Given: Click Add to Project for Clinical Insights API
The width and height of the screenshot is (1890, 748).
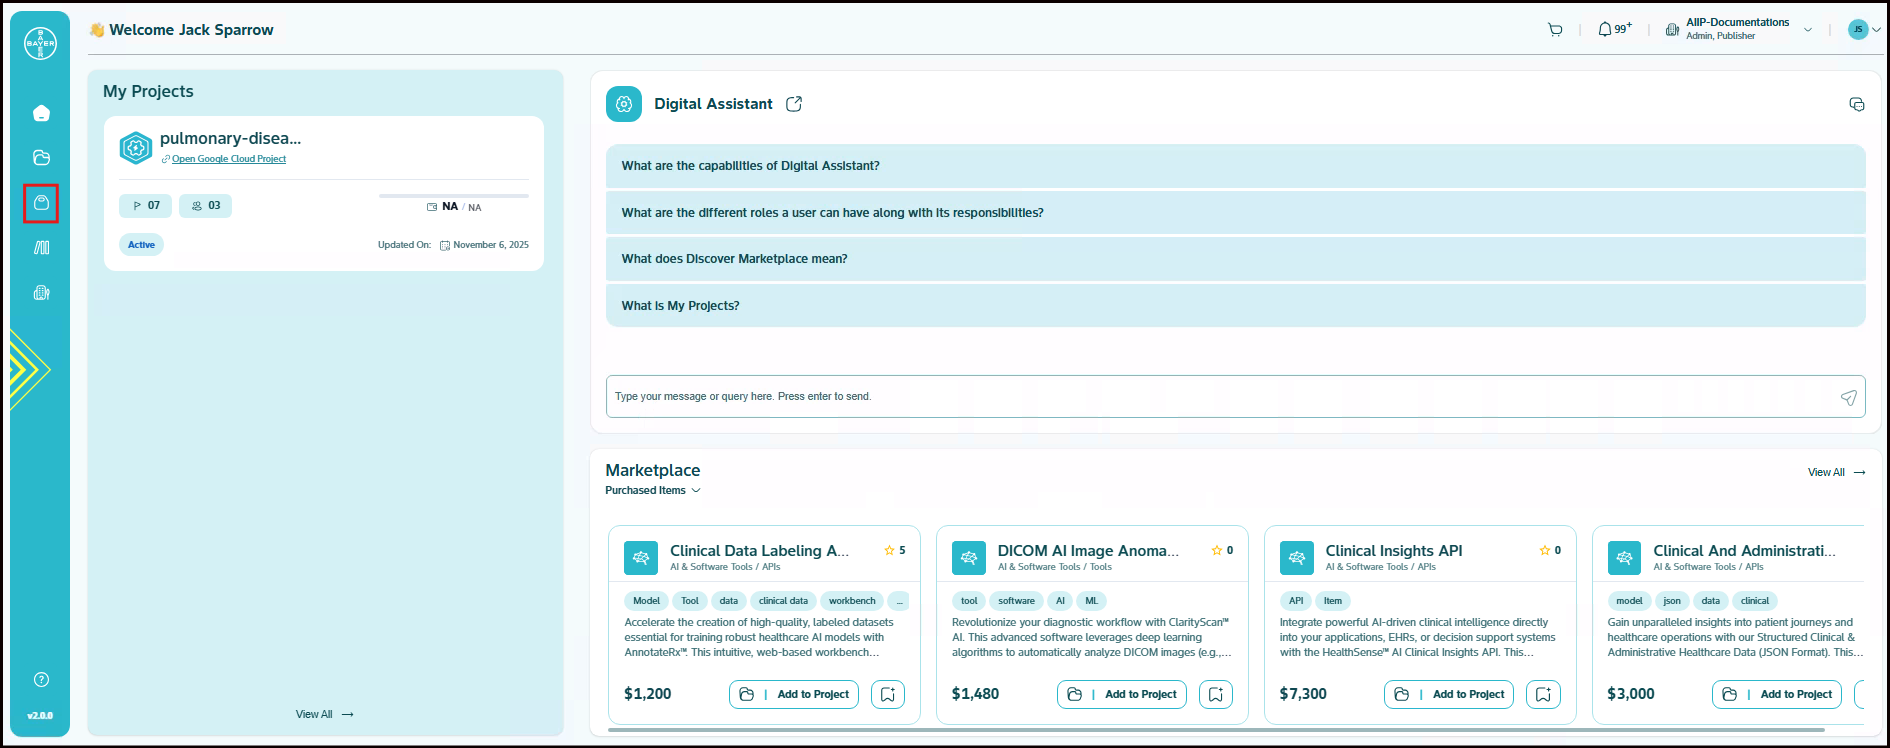Looking at the screenshot, I should (x=1449, y=694).
